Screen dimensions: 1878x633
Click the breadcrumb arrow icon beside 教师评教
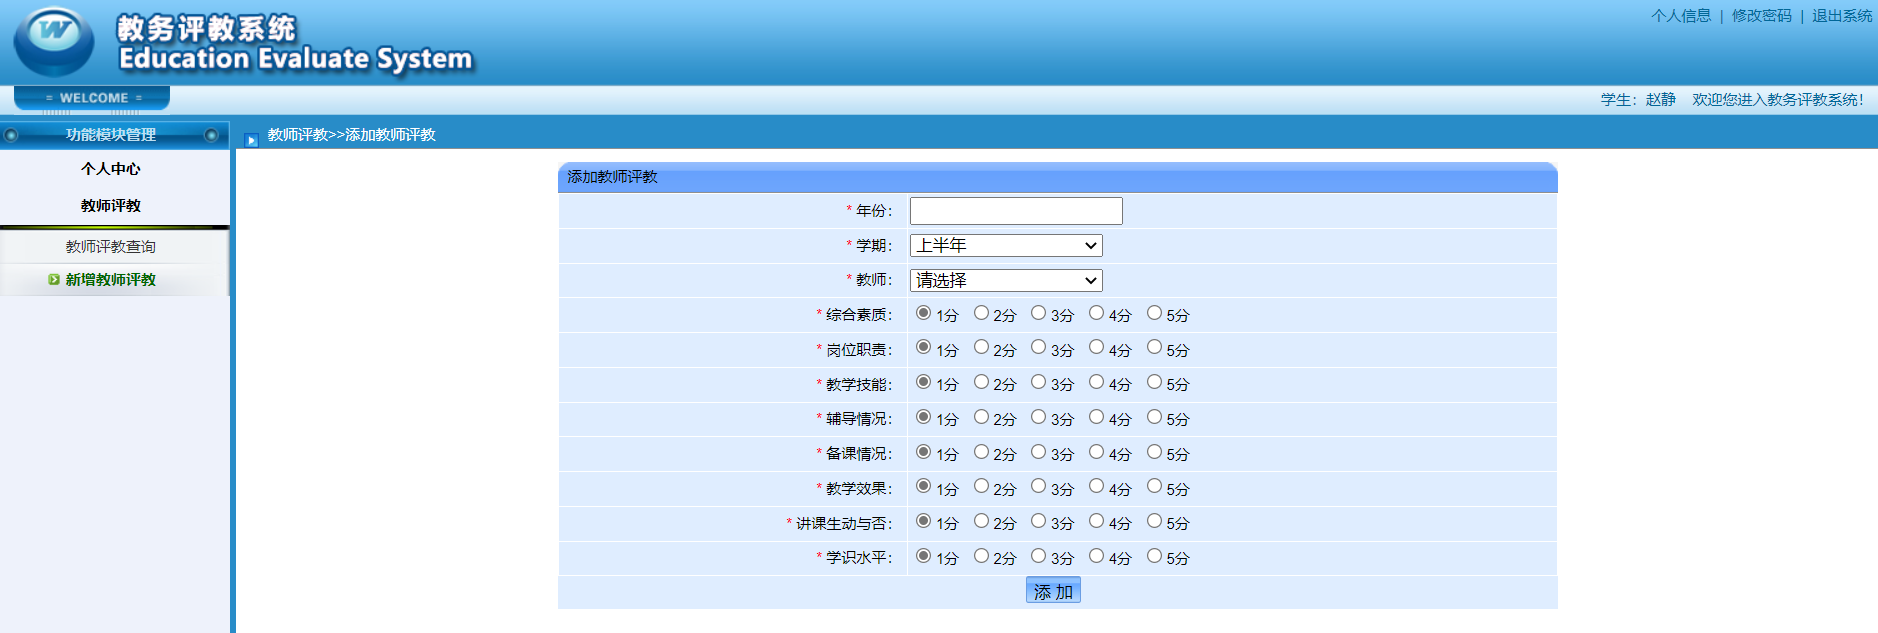coord(252,140)
